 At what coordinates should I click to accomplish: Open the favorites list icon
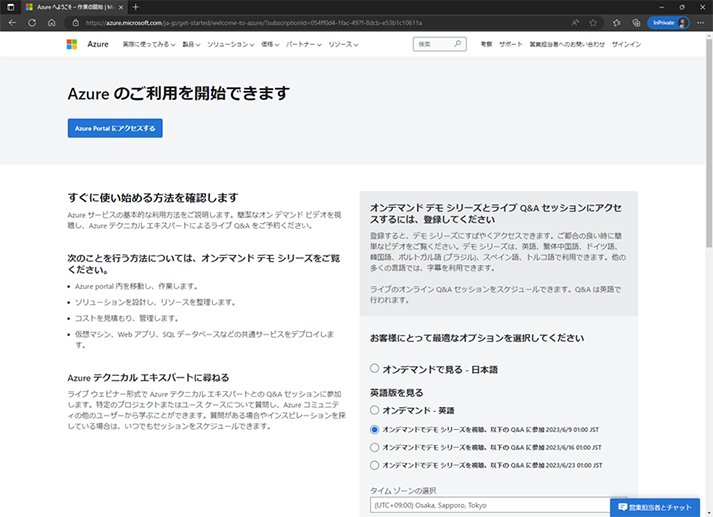tap(617, 23)
